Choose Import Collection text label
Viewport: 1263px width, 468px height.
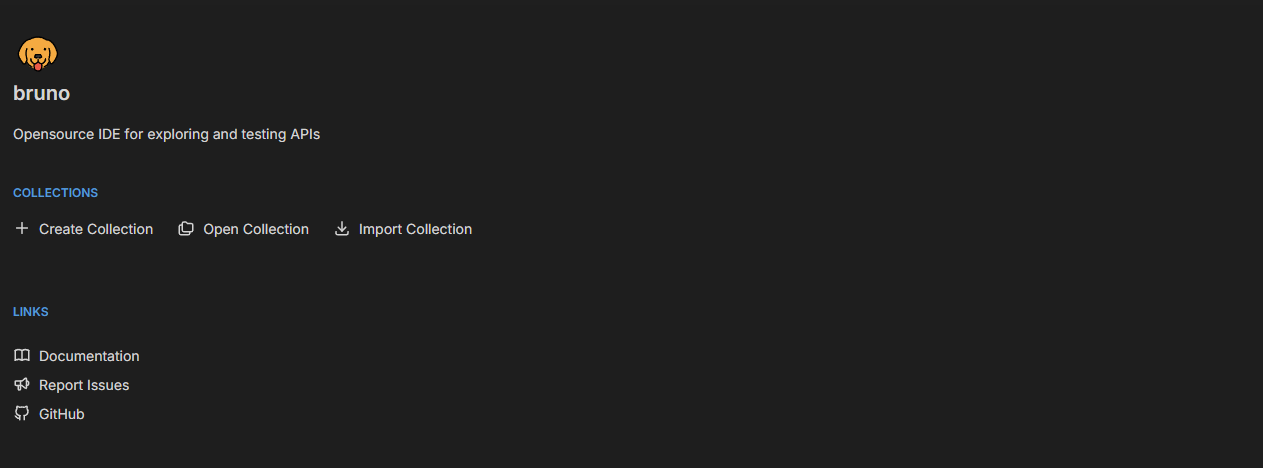coord(415,229)
